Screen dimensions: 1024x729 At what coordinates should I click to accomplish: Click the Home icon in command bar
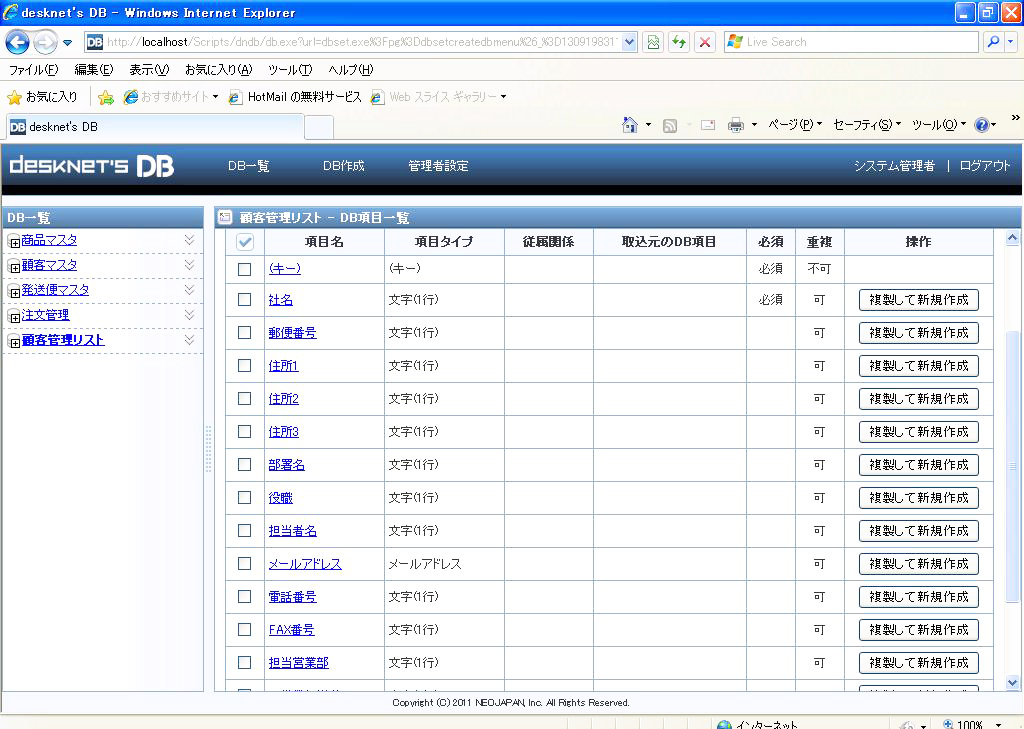[x=630, y=125]
